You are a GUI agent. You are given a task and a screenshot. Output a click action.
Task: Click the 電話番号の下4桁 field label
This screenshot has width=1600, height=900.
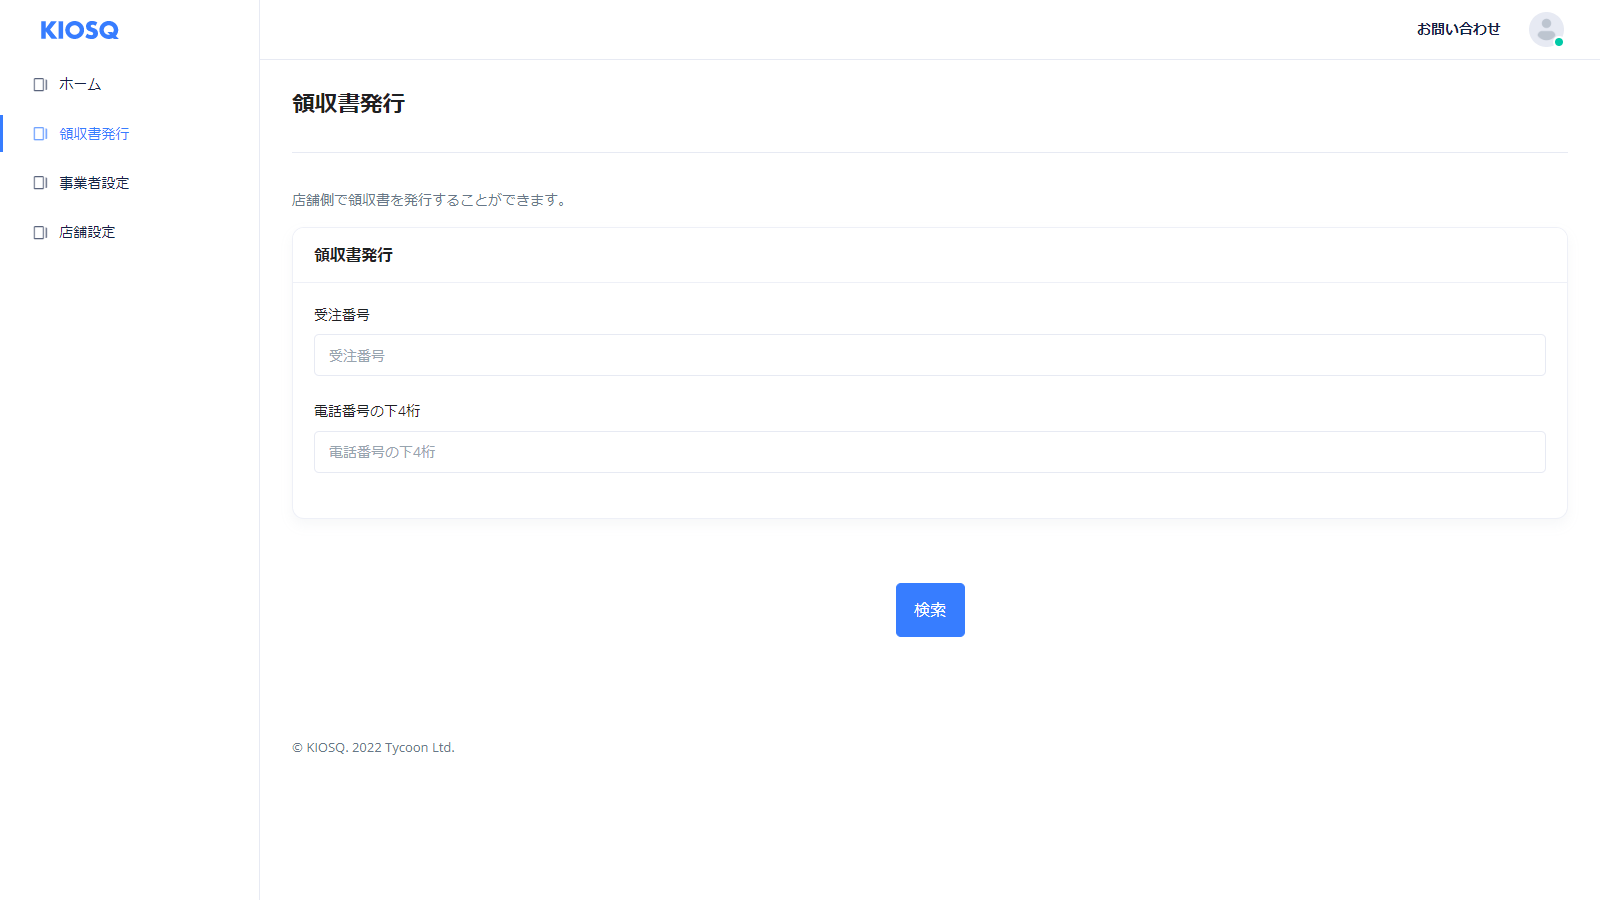[x=367, y=411]
